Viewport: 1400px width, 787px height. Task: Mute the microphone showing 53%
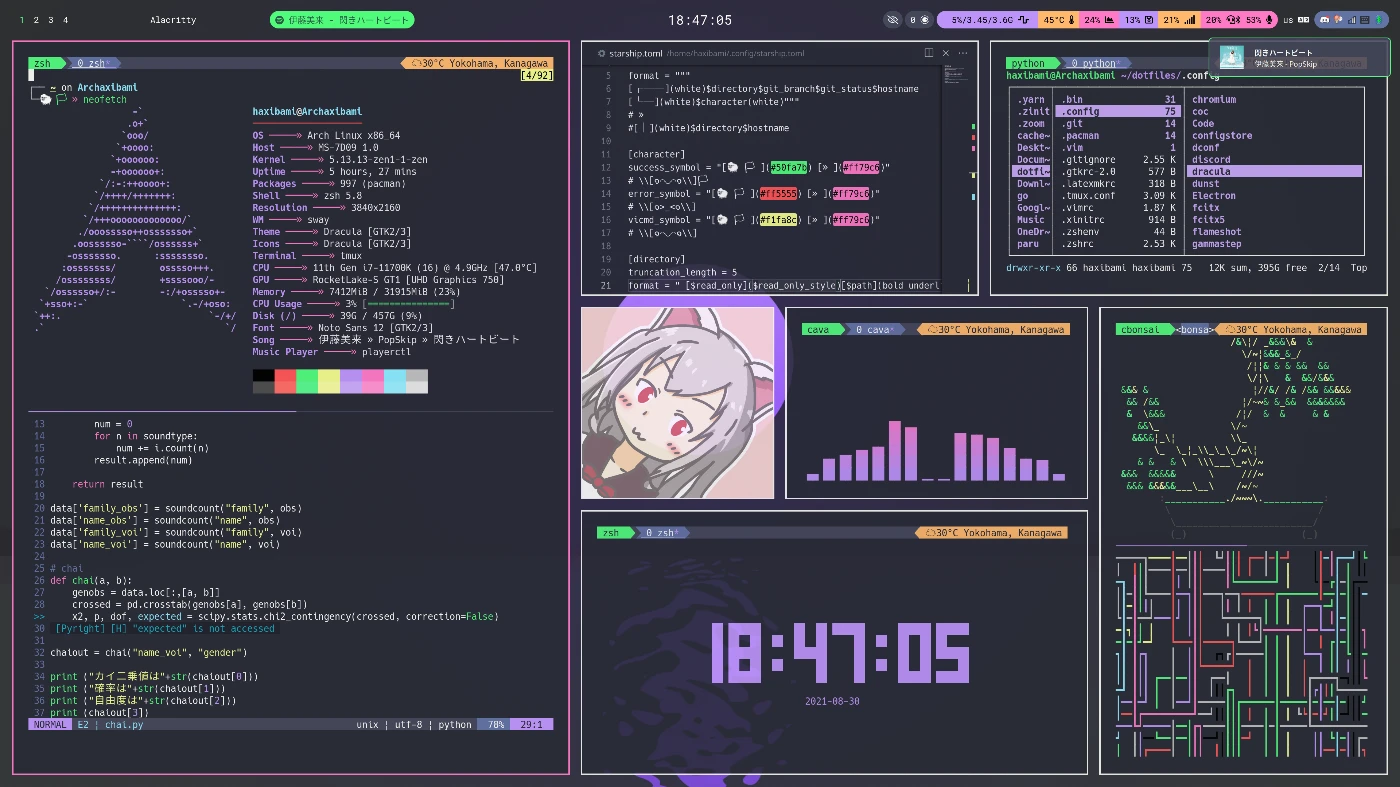coord(1269,20)
